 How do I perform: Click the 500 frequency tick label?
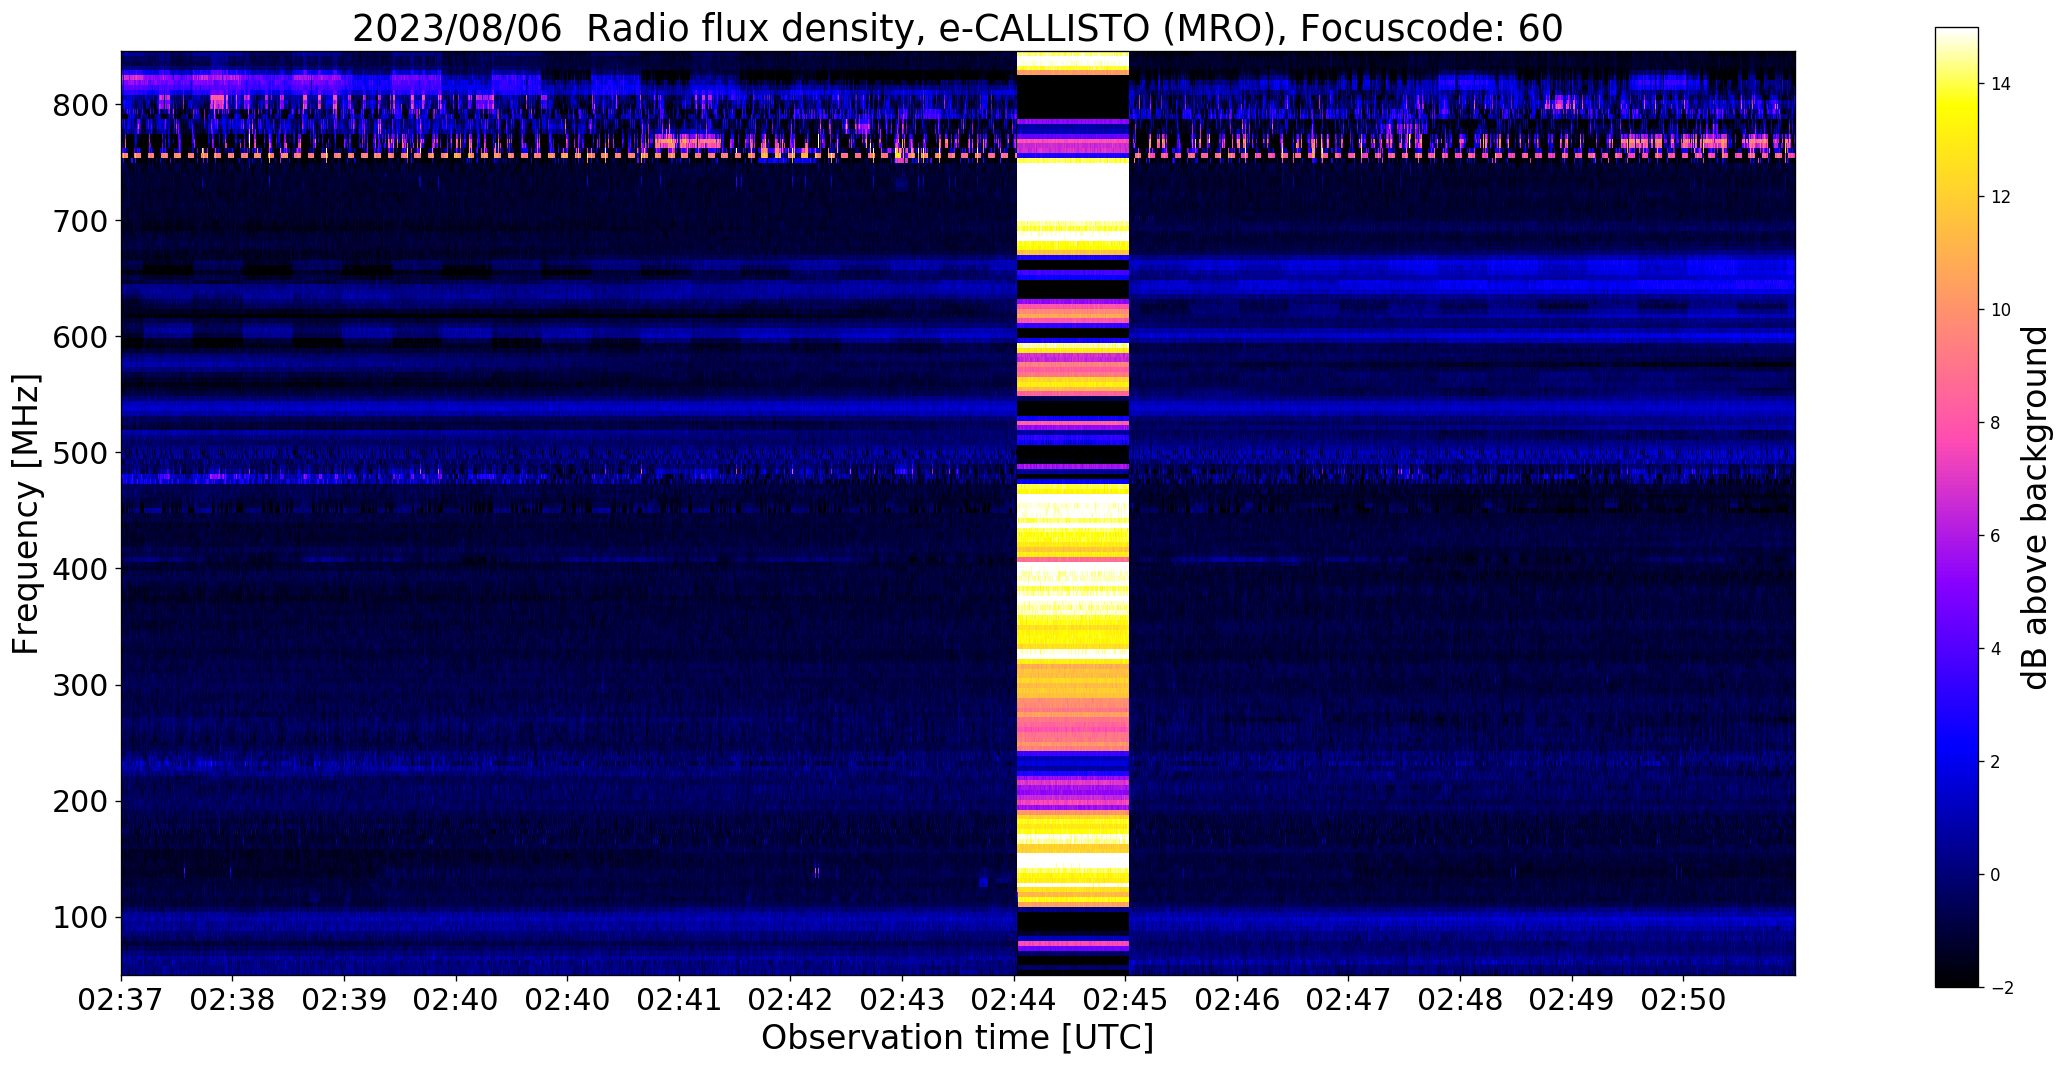coord(79,453)
